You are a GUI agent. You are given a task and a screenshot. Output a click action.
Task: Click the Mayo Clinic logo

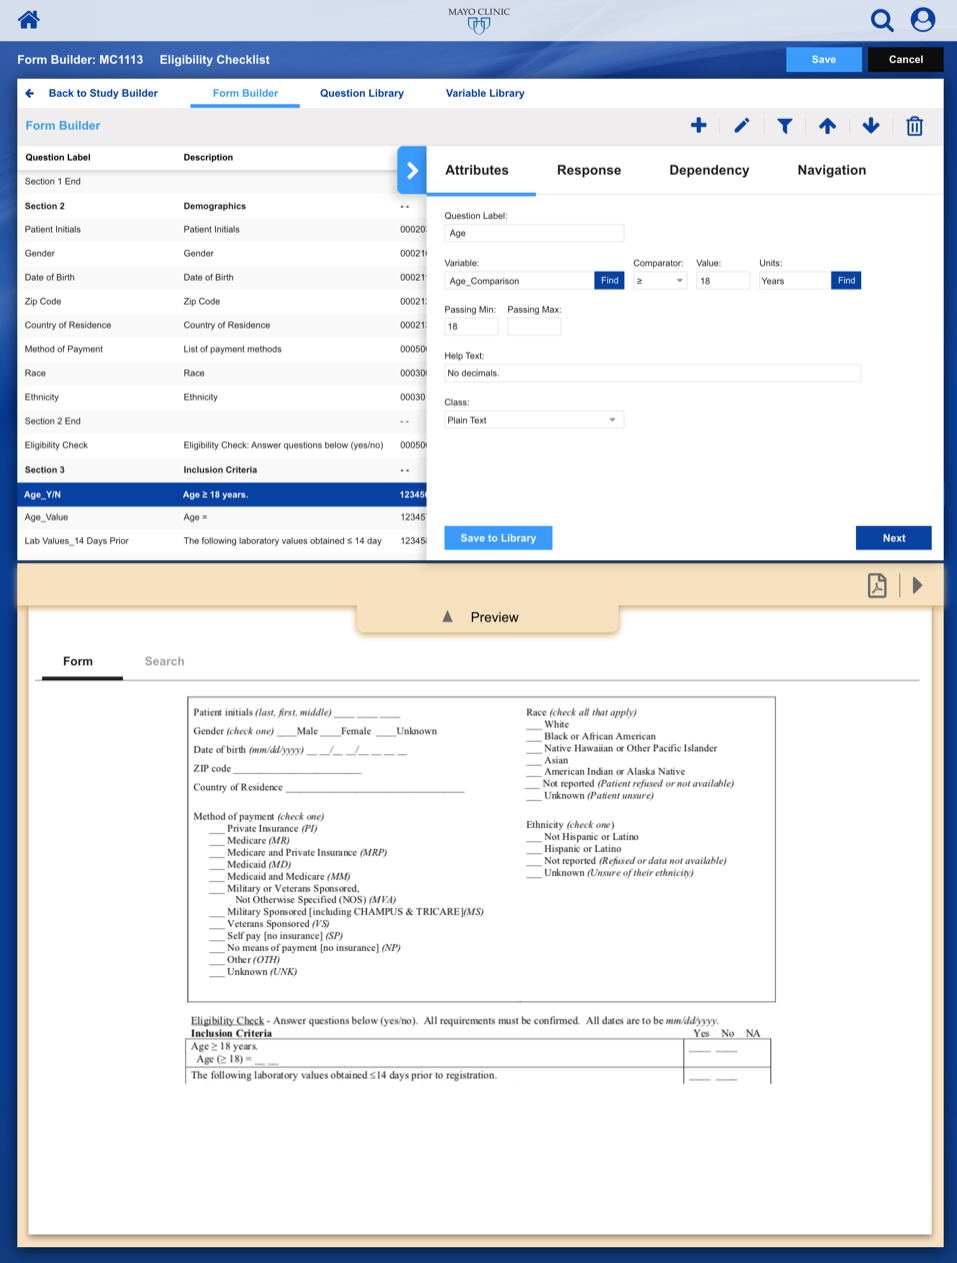[479, 20]
